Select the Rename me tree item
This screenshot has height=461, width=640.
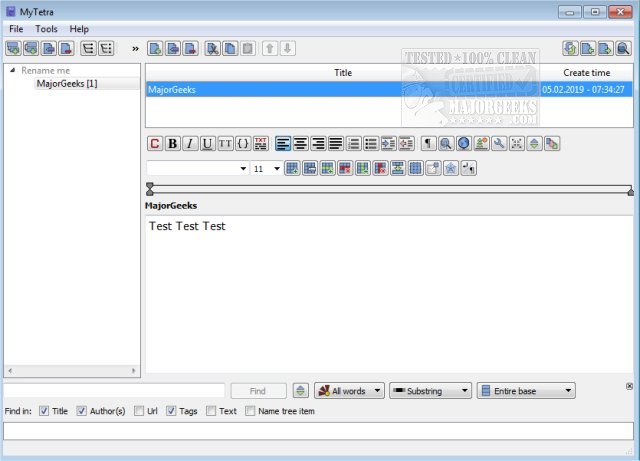point(46,70)
